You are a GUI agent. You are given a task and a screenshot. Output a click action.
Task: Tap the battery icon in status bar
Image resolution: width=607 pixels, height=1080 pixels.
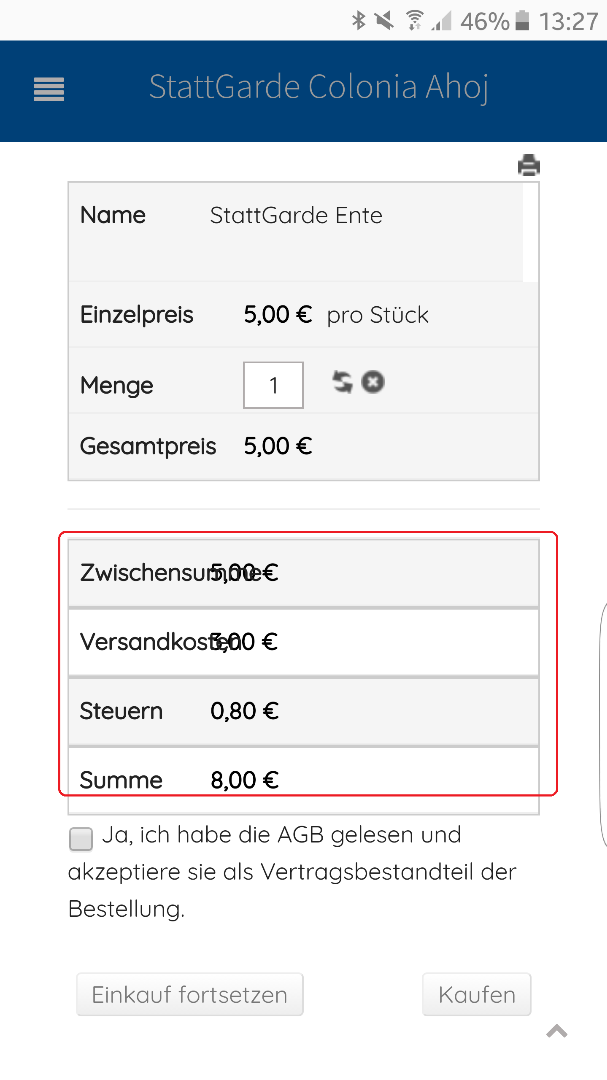(522, 21)
